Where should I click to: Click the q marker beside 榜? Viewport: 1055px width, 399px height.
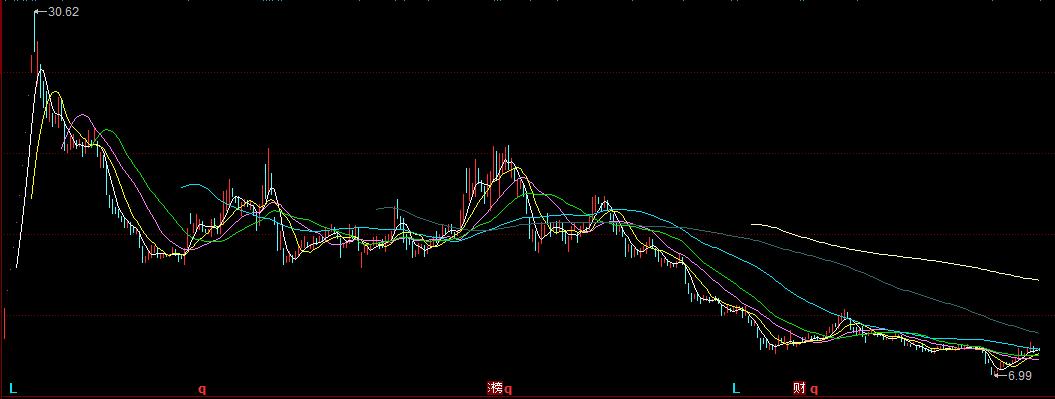point(508,389)
